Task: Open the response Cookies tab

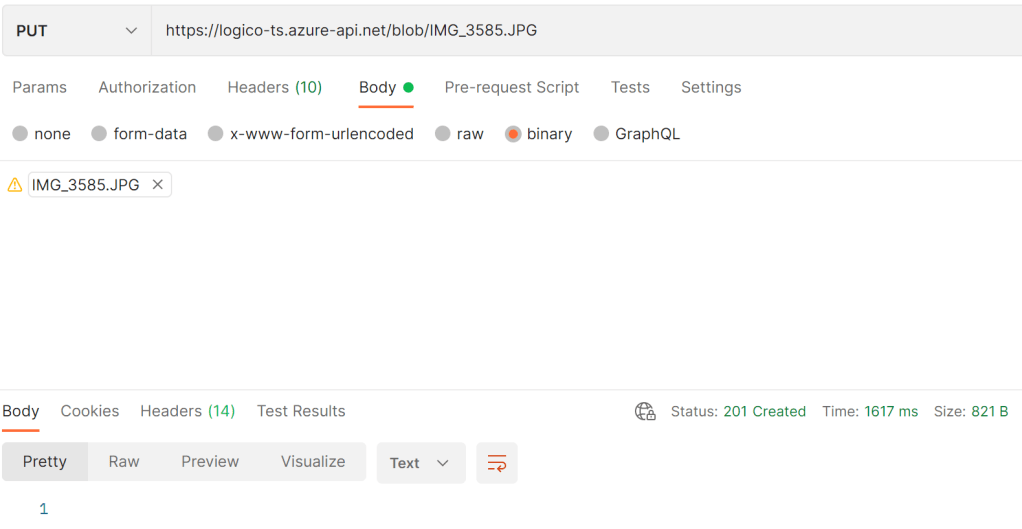Action: pos(90,411)
